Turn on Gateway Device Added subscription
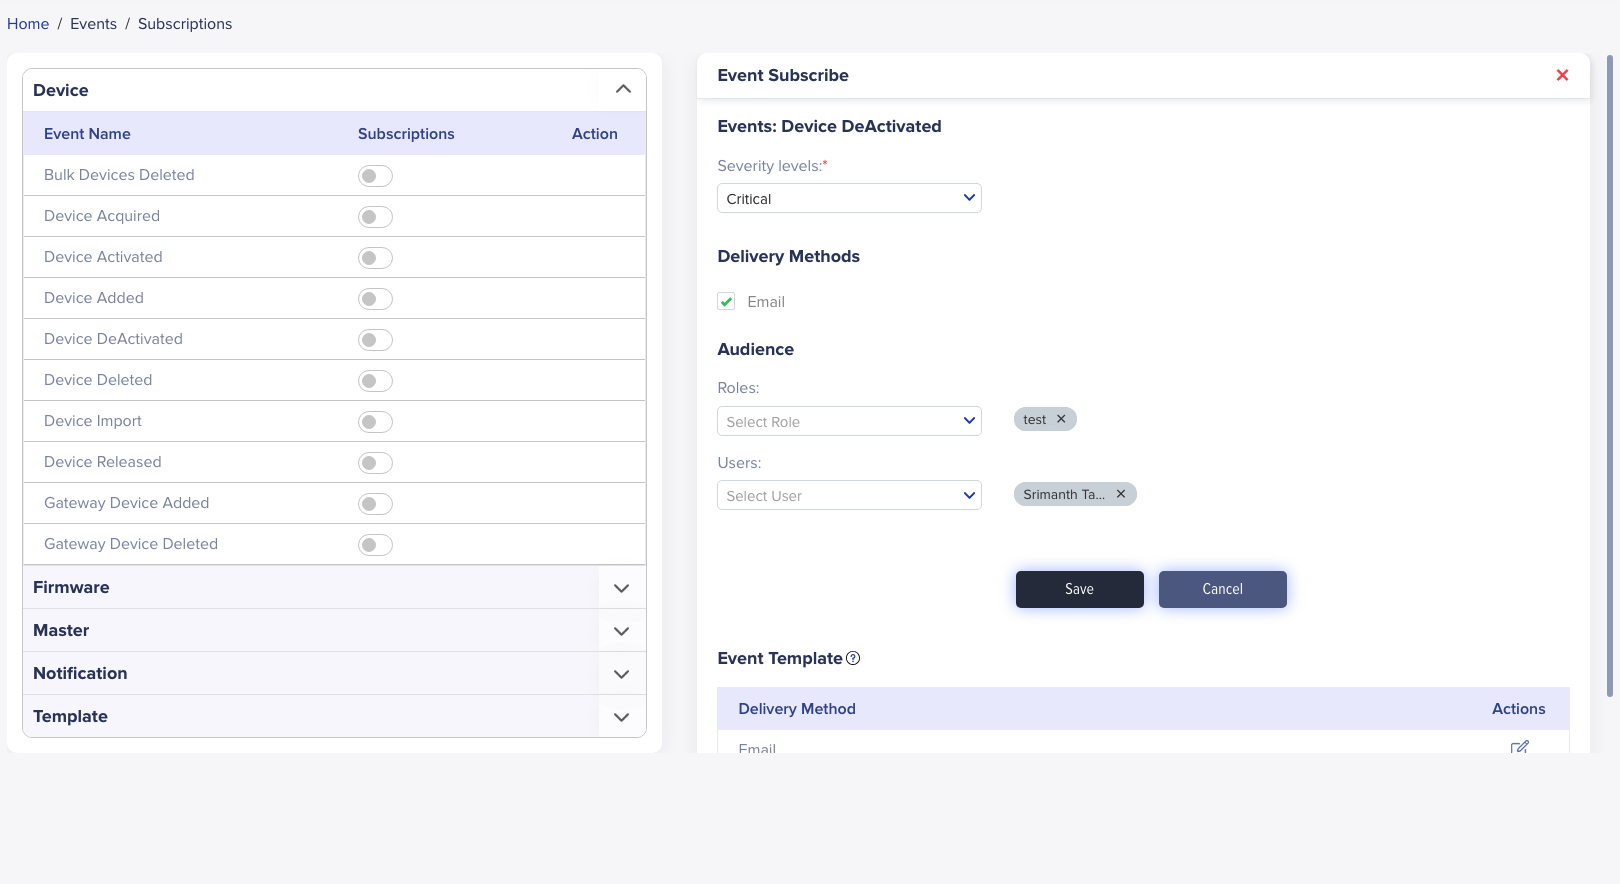The height and width of the screenshot is (884, 1620). (375, 504)
